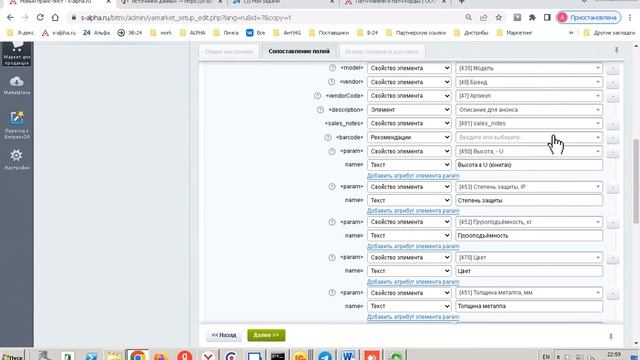This screenshot has width=640, height=360.
Task: Click the Далее >> button
Action: coord(266,335)
